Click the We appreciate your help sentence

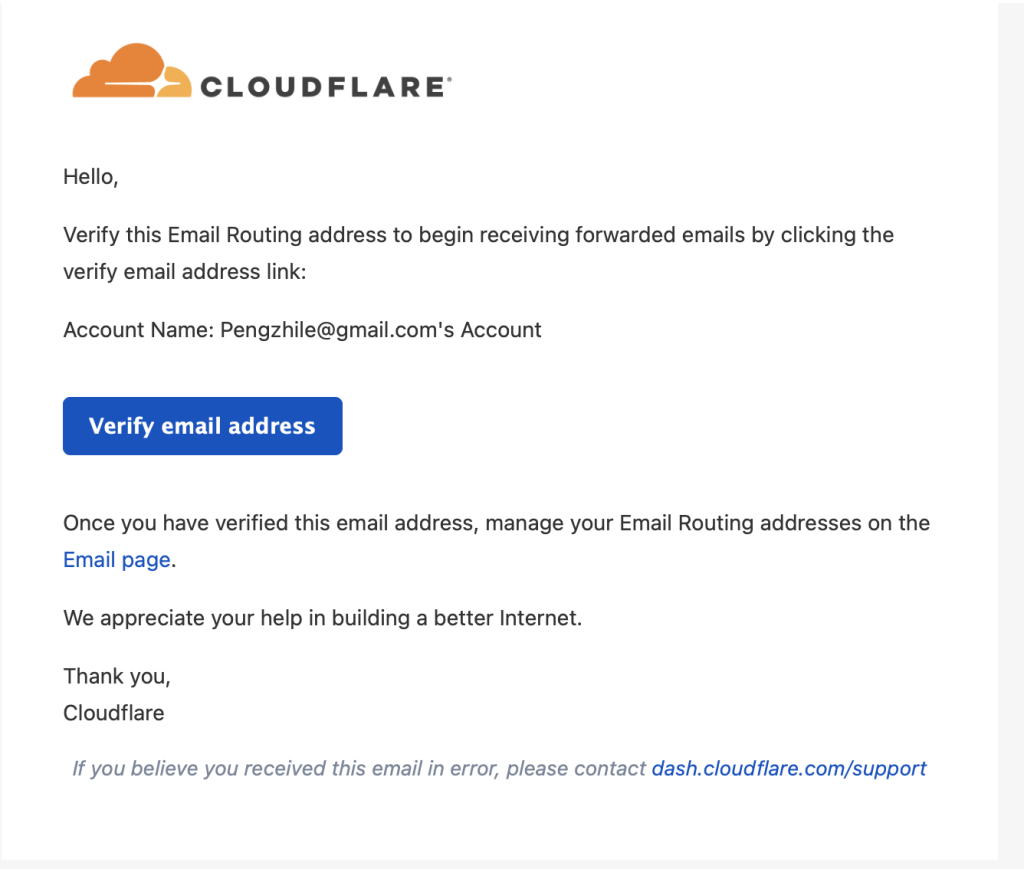tap(323, 618)
